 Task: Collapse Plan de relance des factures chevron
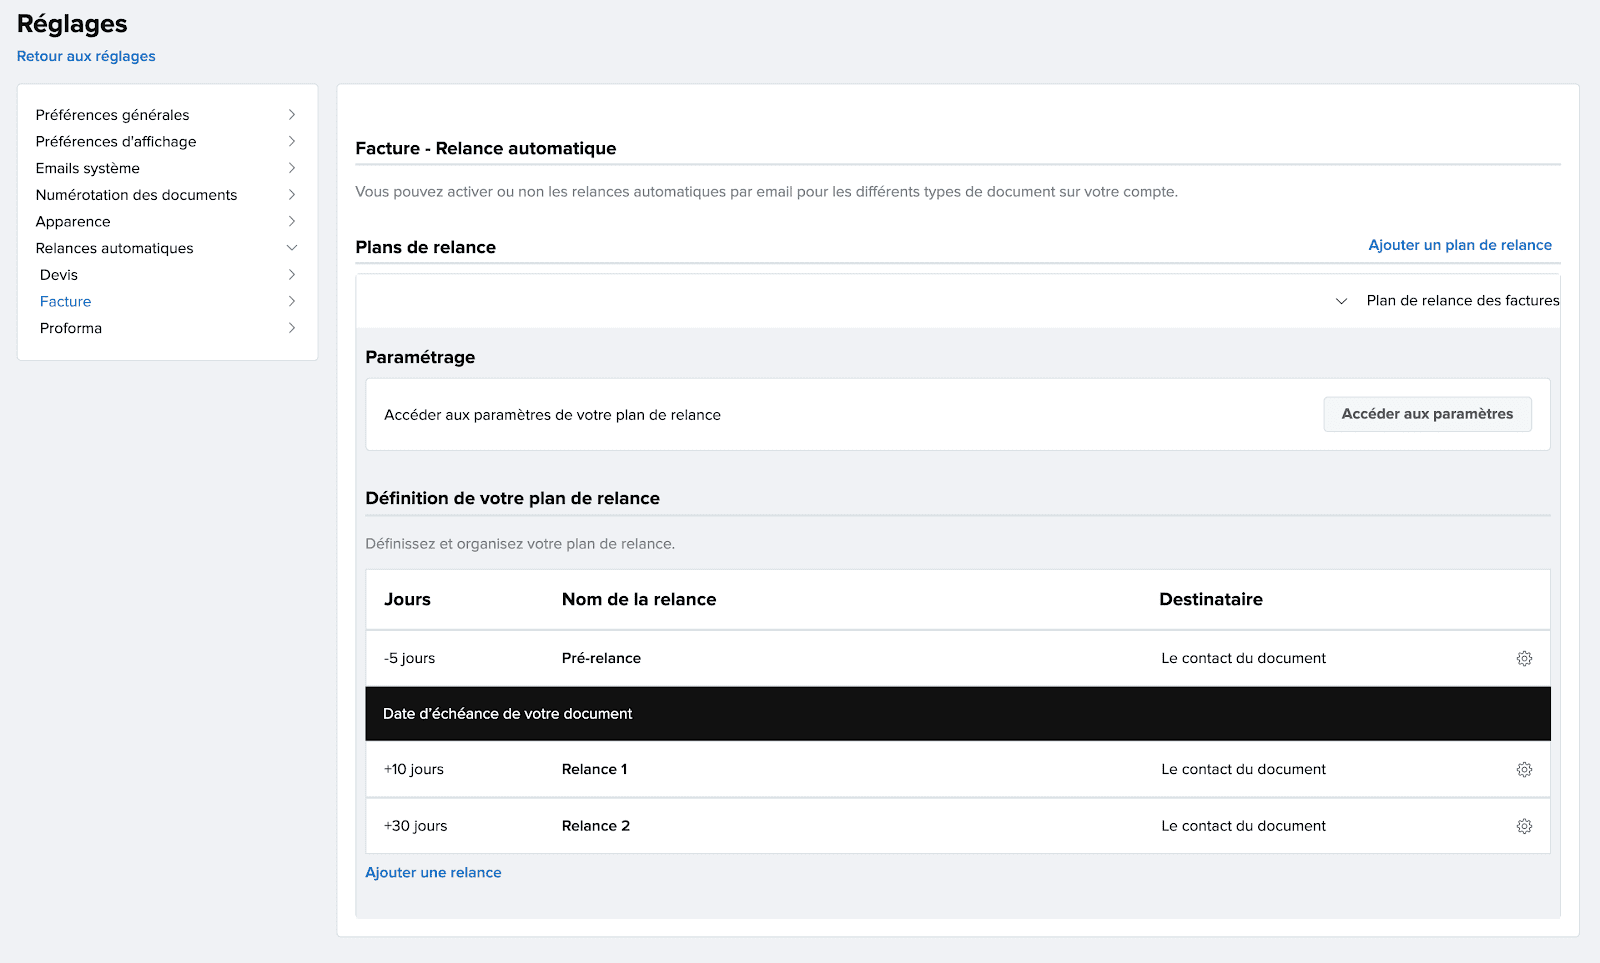[x=1342, y=301]
